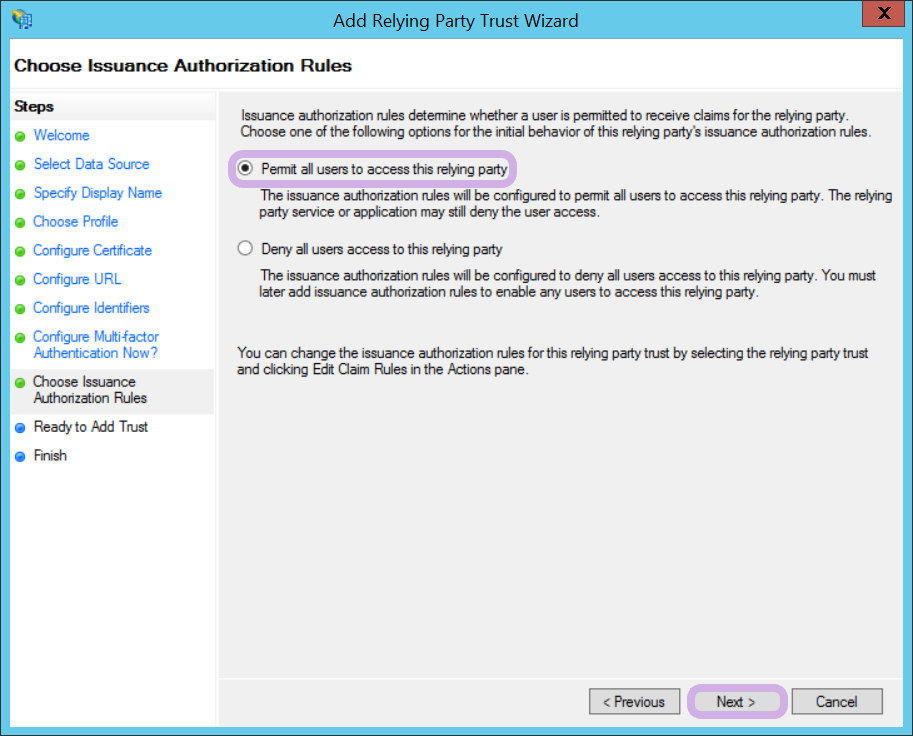Click the green bullet beside Choose Profile
This screenshot has width=913, height=736.
(20, 222)
